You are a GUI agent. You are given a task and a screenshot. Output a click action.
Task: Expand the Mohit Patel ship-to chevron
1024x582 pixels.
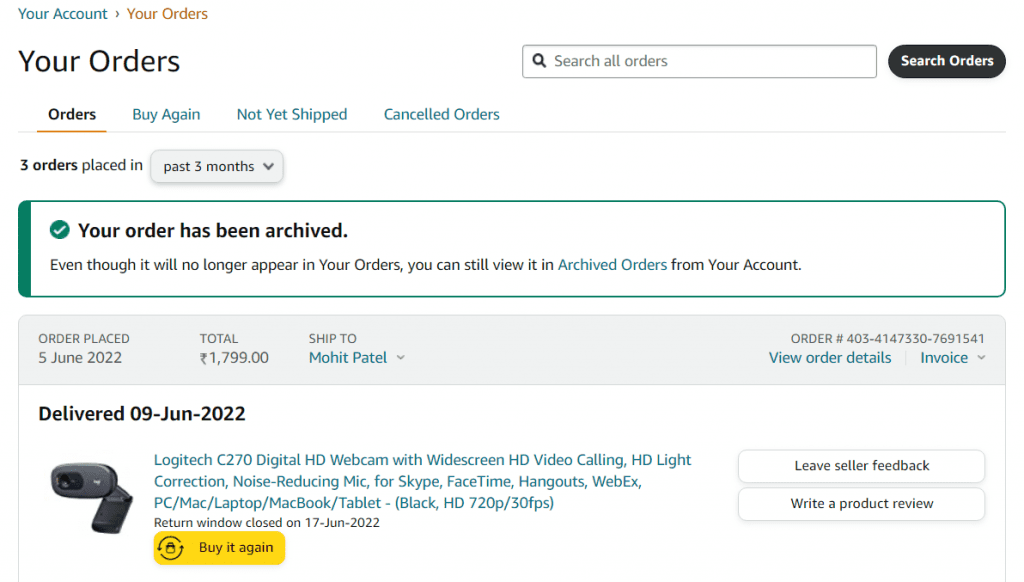point(401,357)
